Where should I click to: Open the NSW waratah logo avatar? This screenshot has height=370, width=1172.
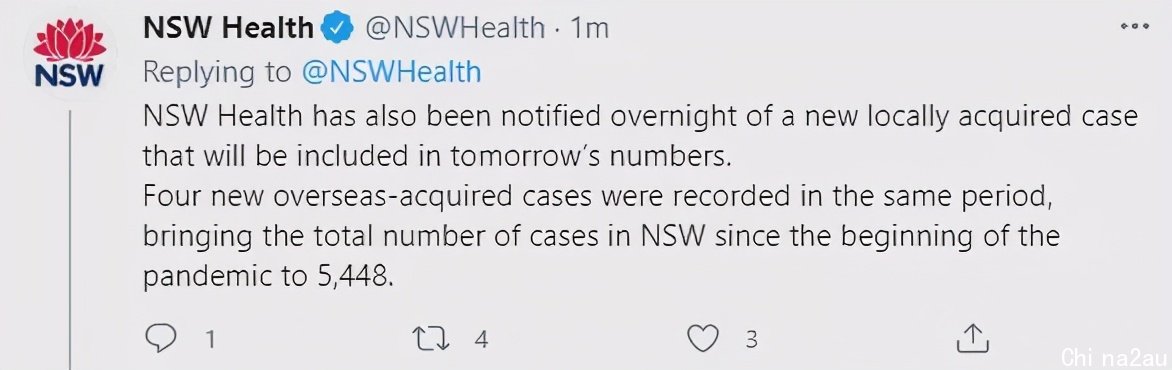click(70, 54)
